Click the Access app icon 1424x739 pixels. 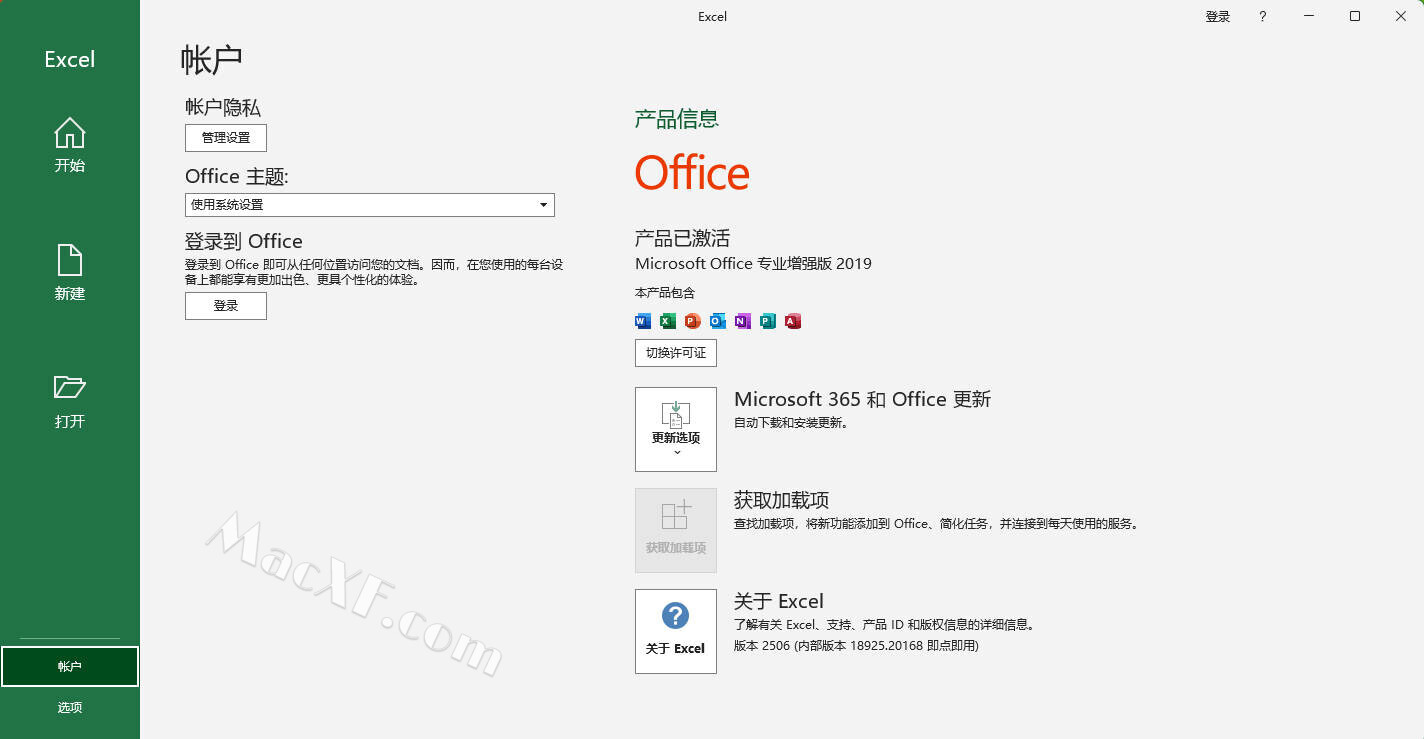(x=793, y=321)
